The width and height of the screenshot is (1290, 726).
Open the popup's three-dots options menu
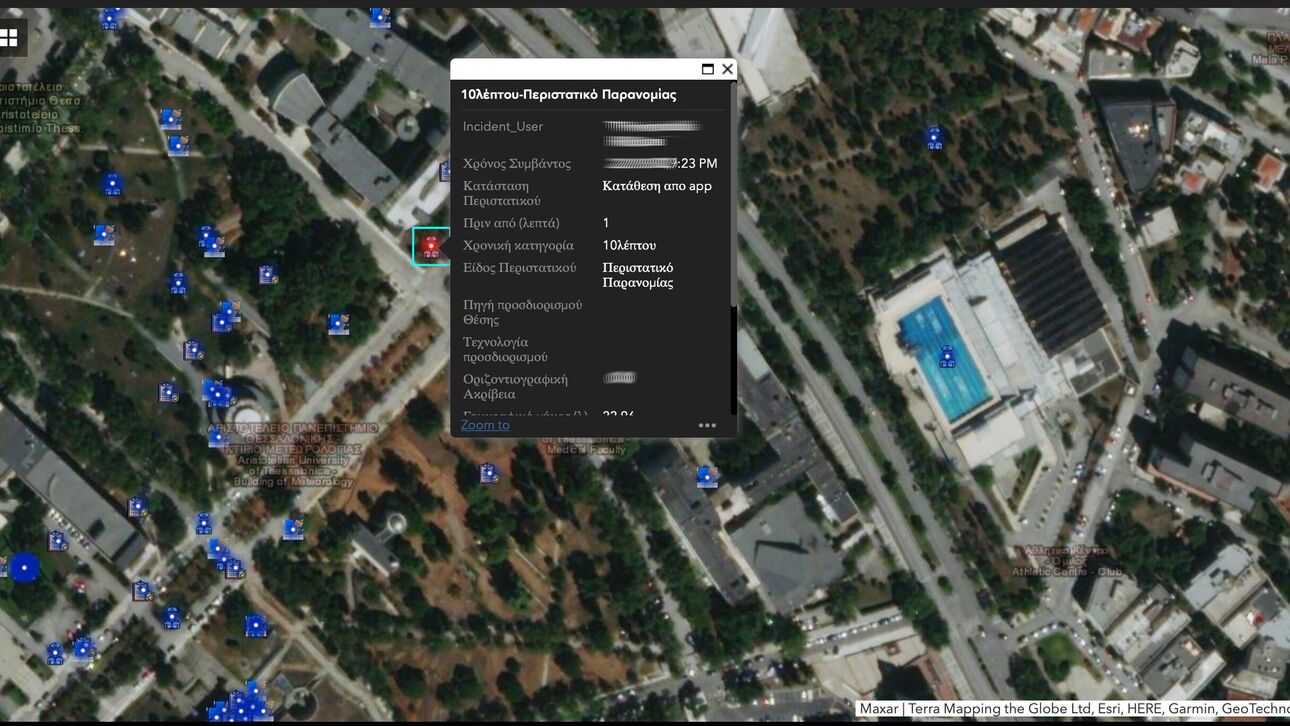tap(707, 425)
